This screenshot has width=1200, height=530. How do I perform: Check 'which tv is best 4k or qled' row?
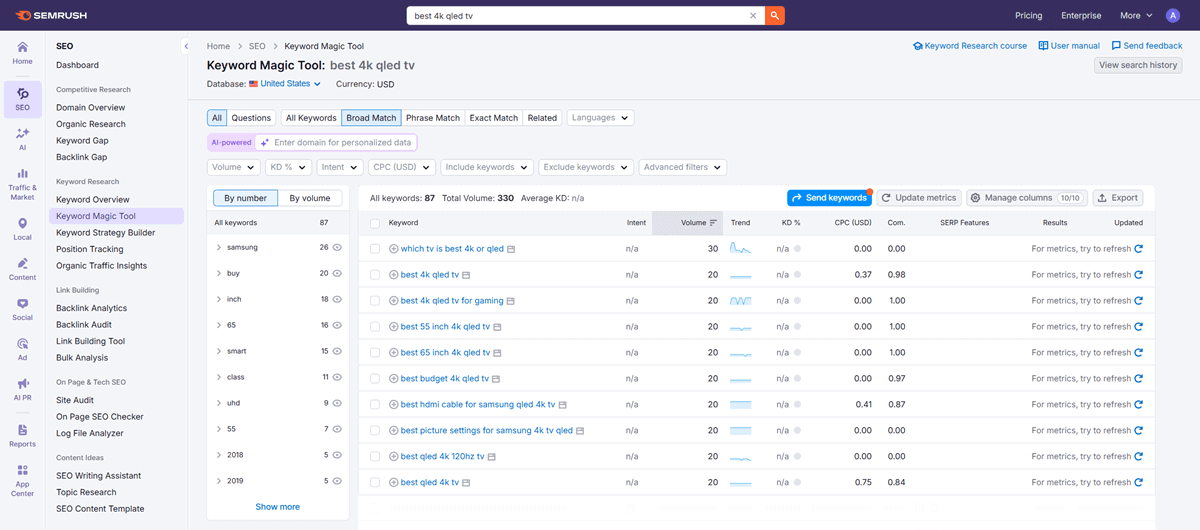[x=375, y=249]
